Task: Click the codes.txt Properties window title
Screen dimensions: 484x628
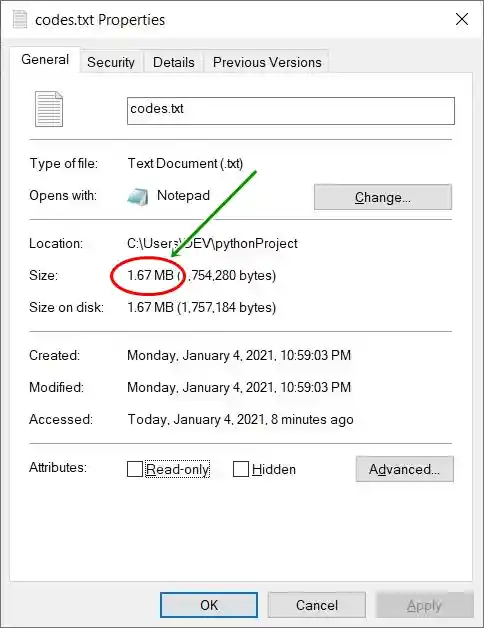Action: tap(100, 20)
